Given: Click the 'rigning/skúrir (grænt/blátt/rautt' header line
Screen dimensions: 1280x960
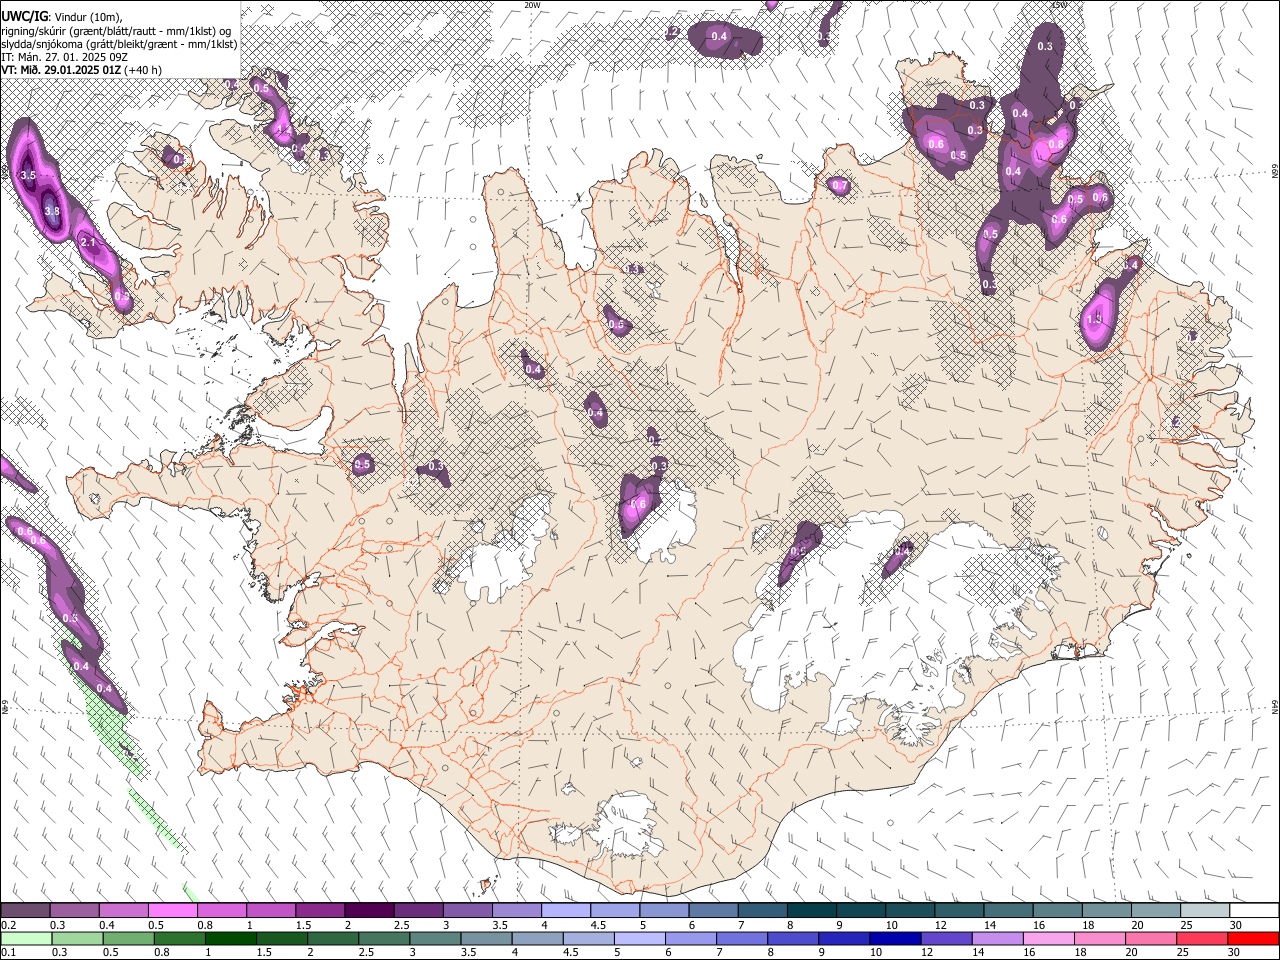Looking at the screenshot, I should pos(118,31).
